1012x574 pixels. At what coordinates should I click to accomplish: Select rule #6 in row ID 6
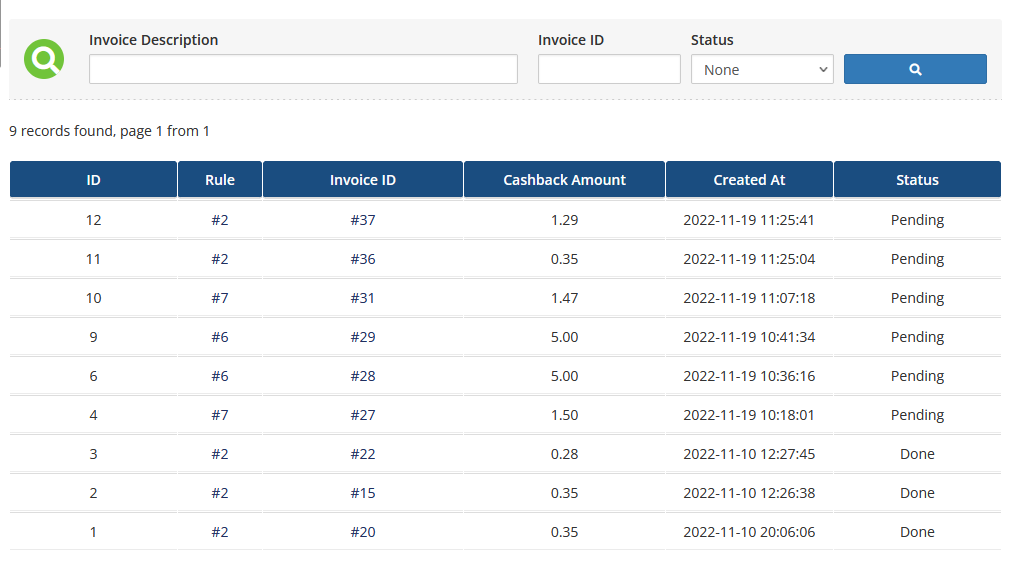[x=220, y=376]
